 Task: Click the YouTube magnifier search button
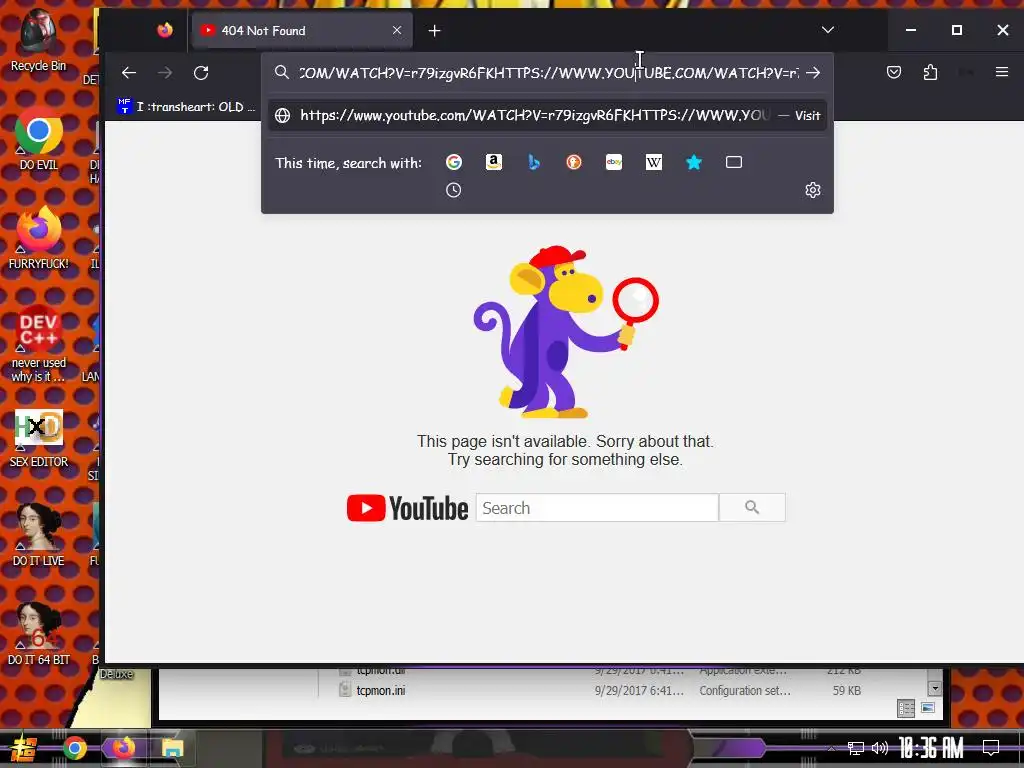(752, 507)
